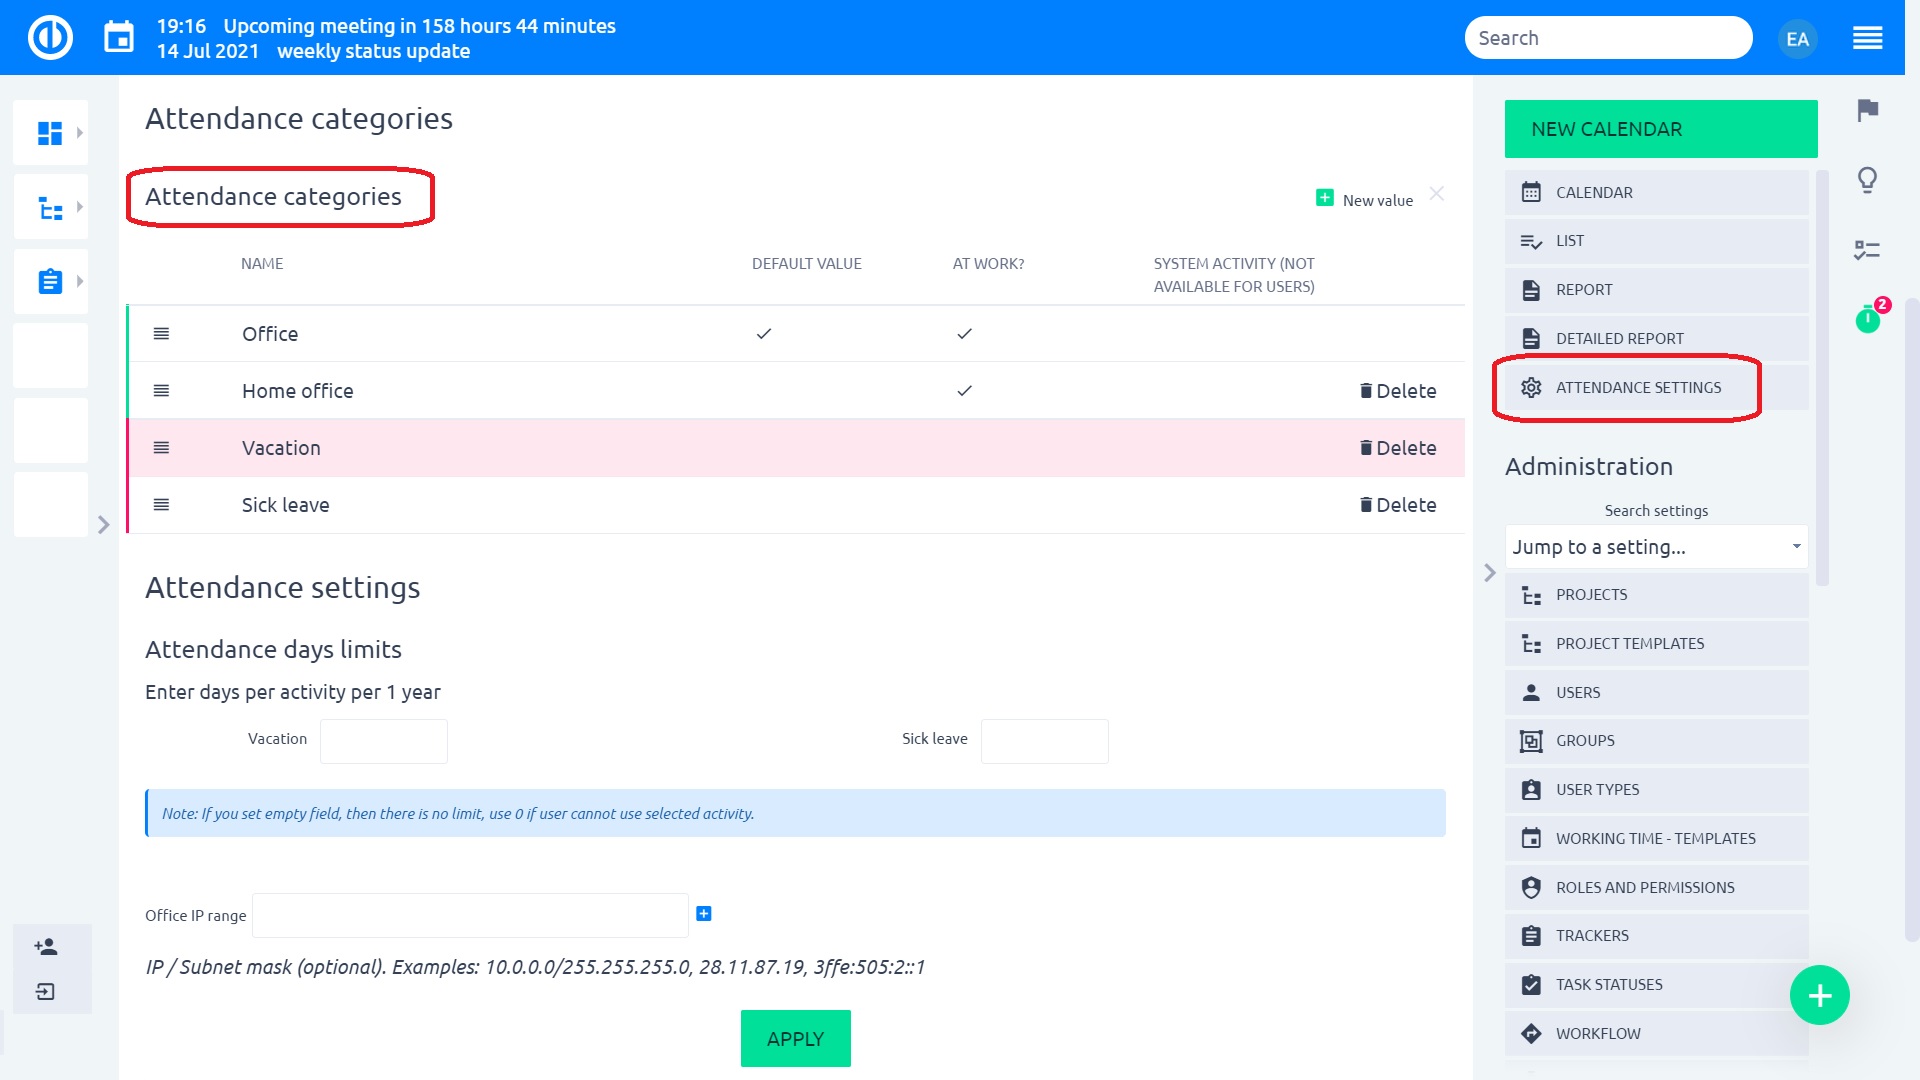Open User Types administration item
The image size is (1920, 1080).
pyautogui.click(x=1656, y=790)
